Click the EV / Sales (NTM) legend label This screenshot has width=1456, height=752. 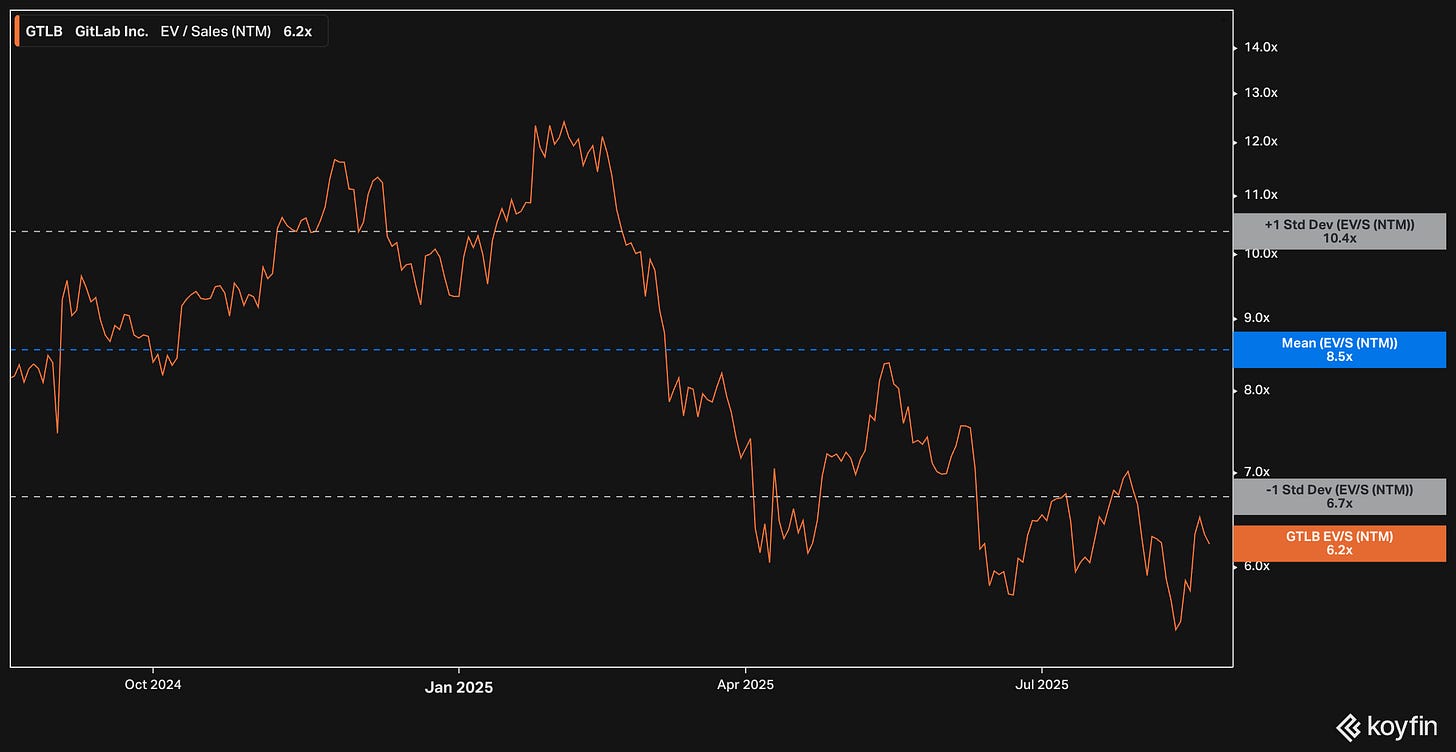(x=215, y=31)
